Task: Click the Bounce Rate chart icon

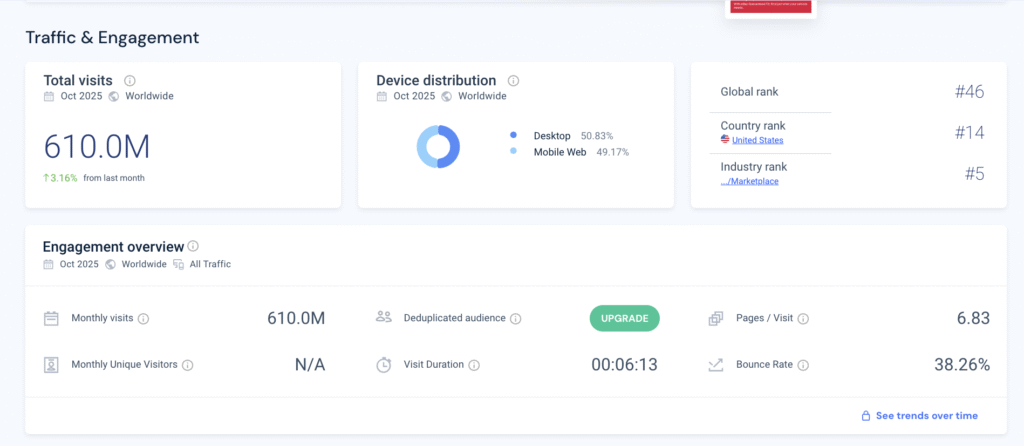Action: (x=716, y=365)
